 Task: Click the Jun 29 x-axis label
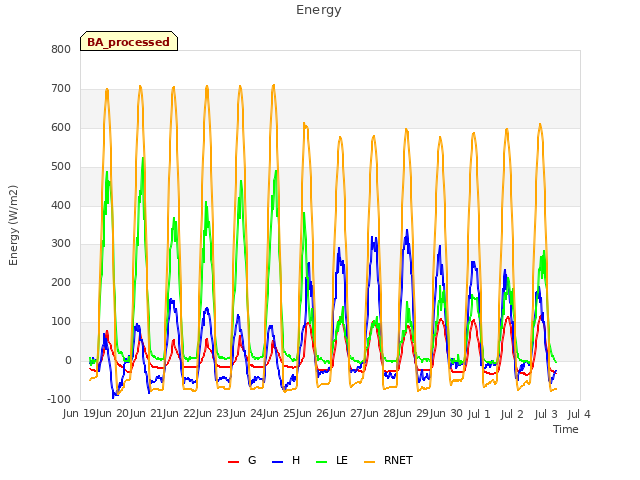(413, 414)
